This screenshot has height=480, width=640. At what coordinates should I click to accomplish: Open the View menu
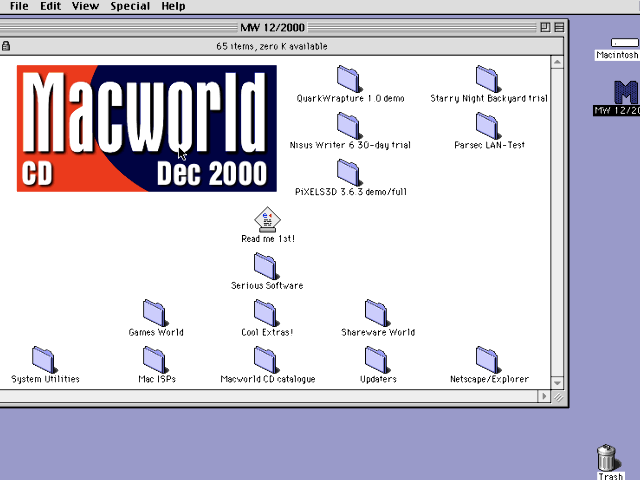pyautogui.click(x=85, y=6)
